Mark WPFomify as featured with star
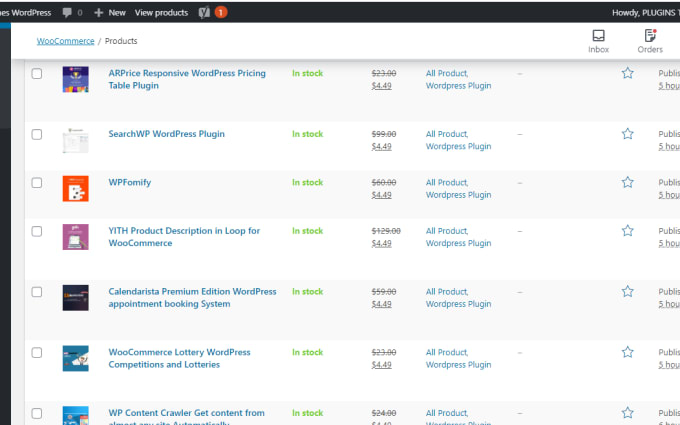 [x=628, y=182]
